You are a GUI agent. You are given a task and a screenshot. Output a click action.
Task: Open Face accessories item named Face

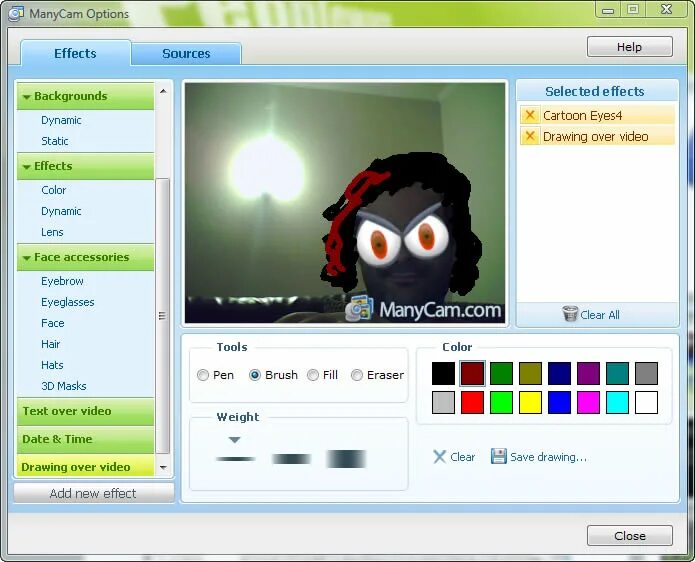coord(53,323)
